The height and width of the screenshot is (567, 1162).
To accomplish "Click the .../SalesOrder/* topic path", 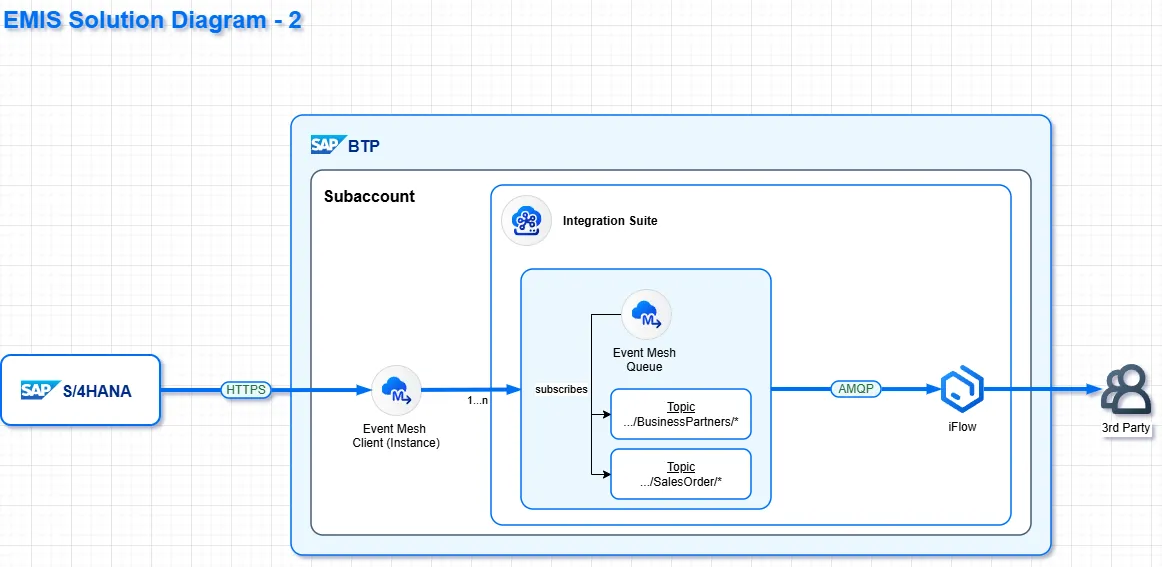I will click(x=681, y=482).
